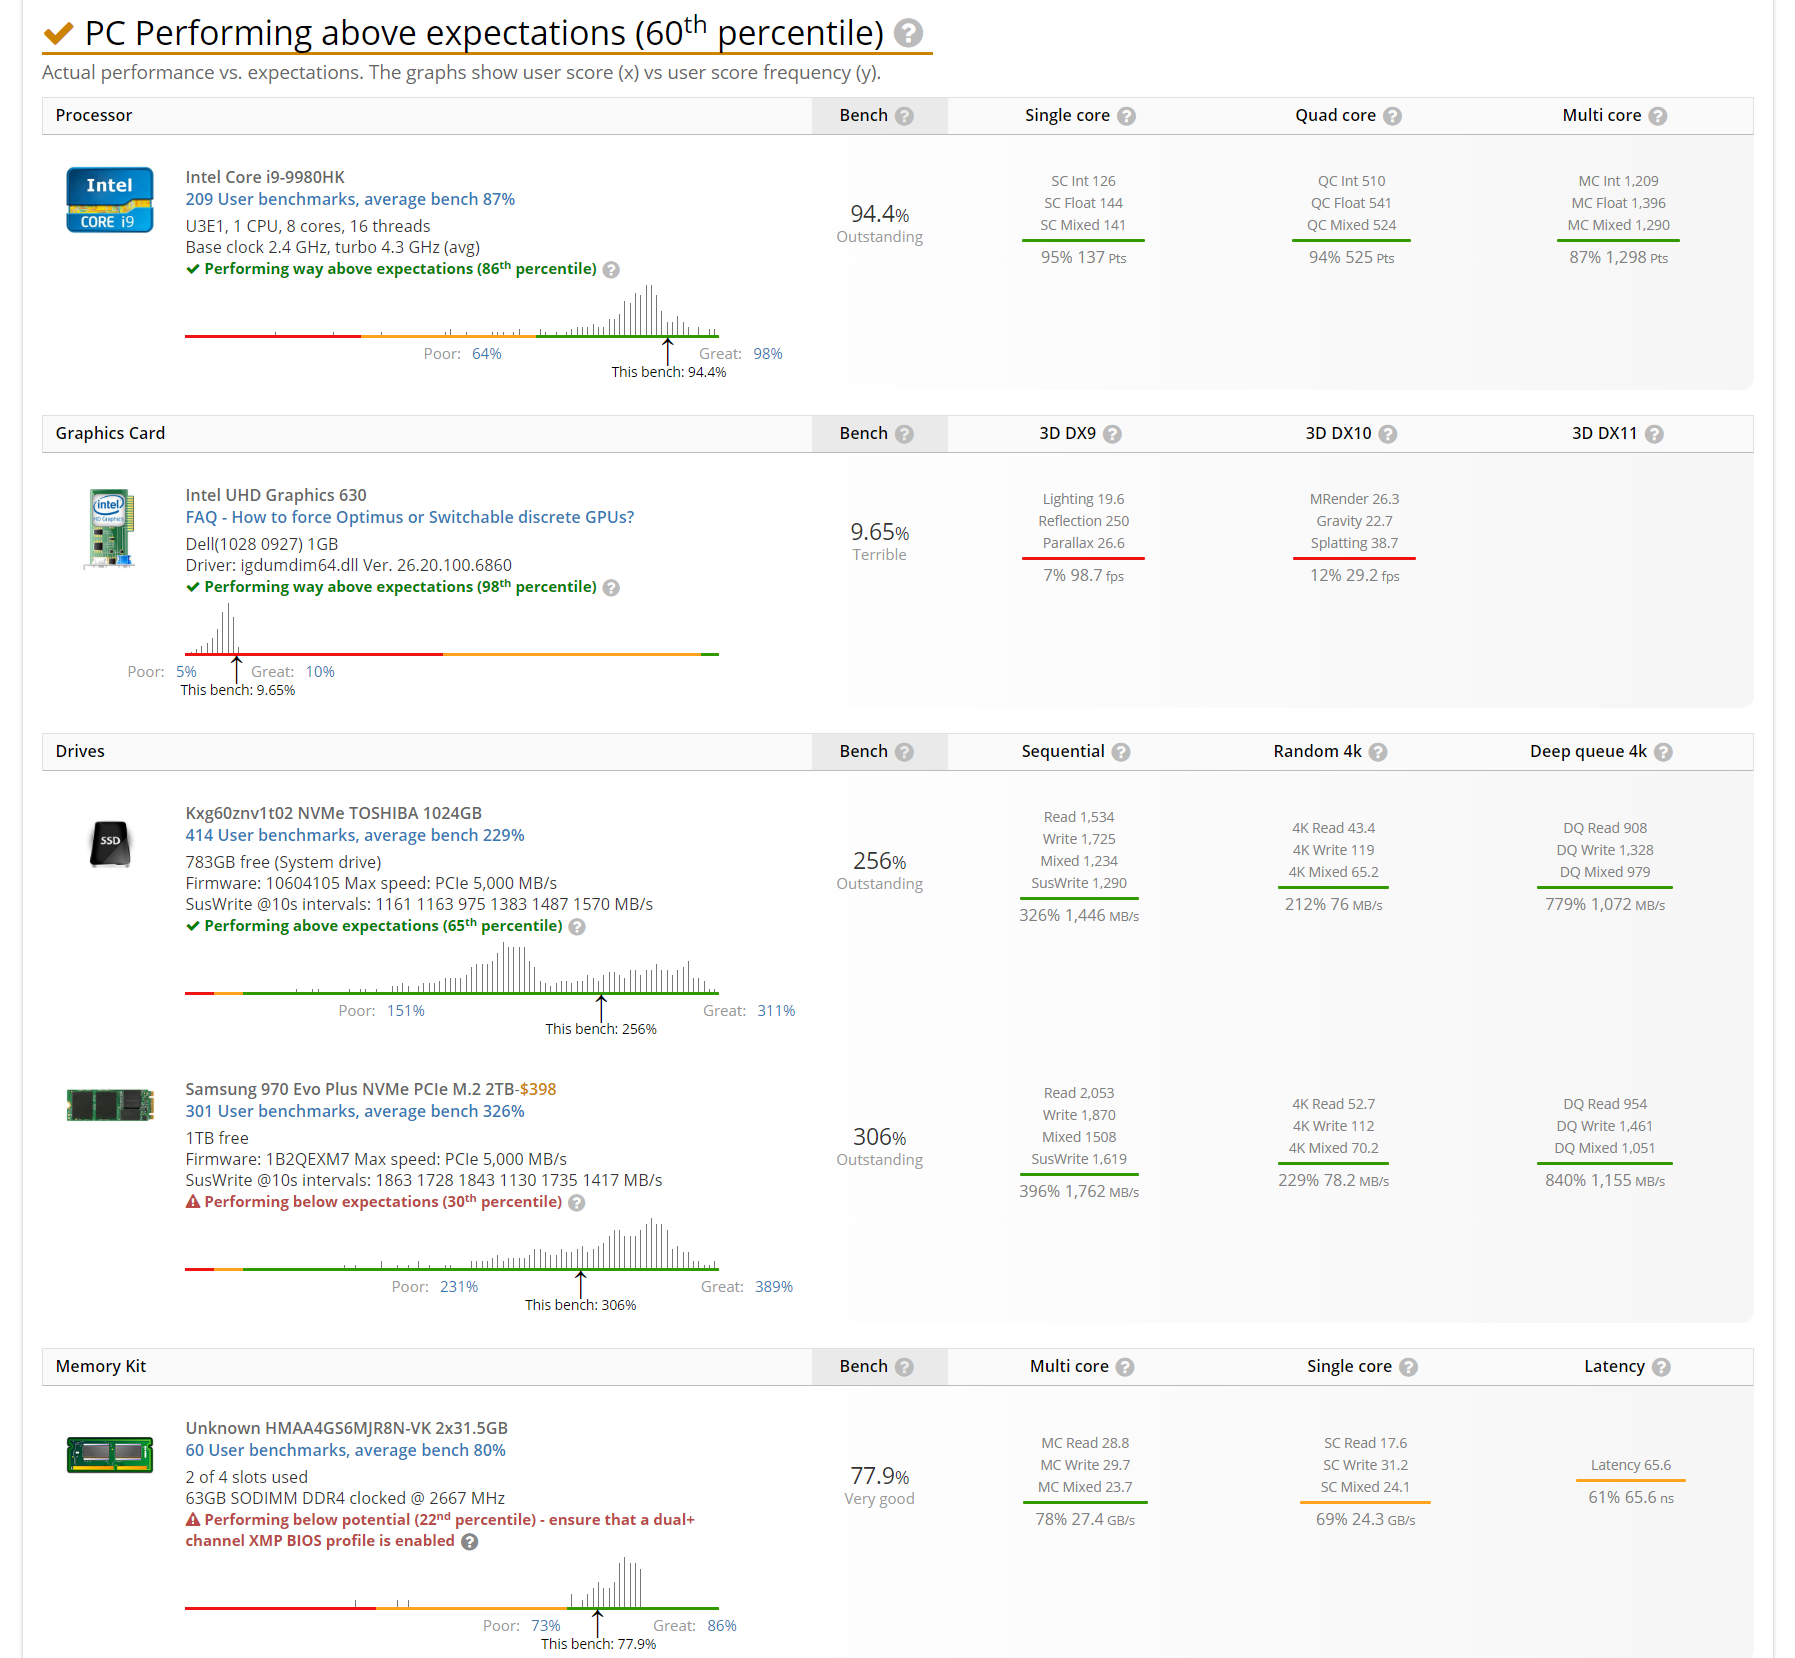Click 95% 137 Pts single core result
Viewport: 1795px width, 1658px height.
click(x=1083, y=258)
